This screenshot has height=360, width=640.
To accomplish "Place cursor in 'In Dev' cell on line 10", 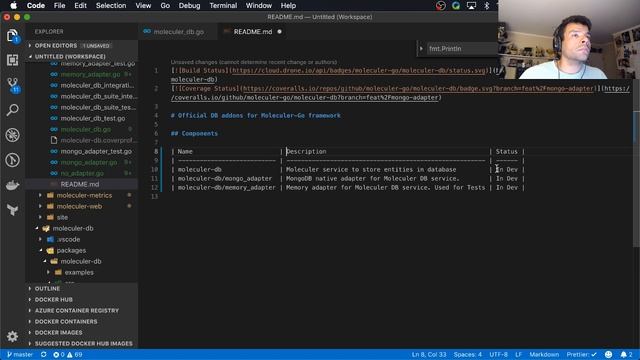I will coord(507,169).
